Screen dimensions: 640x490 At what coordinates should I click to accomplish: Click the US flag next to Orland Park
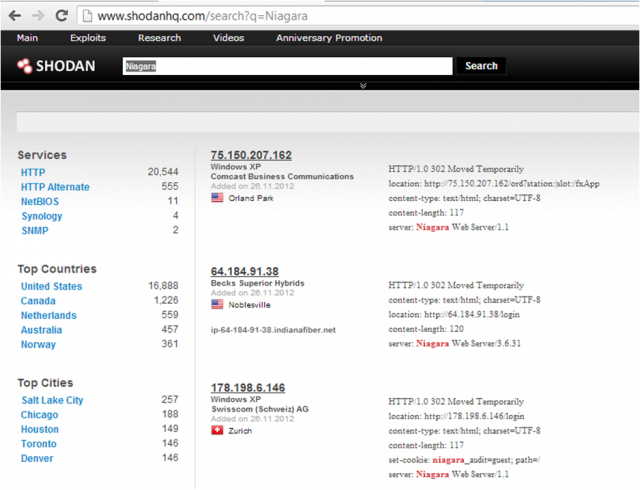[217, 198]
